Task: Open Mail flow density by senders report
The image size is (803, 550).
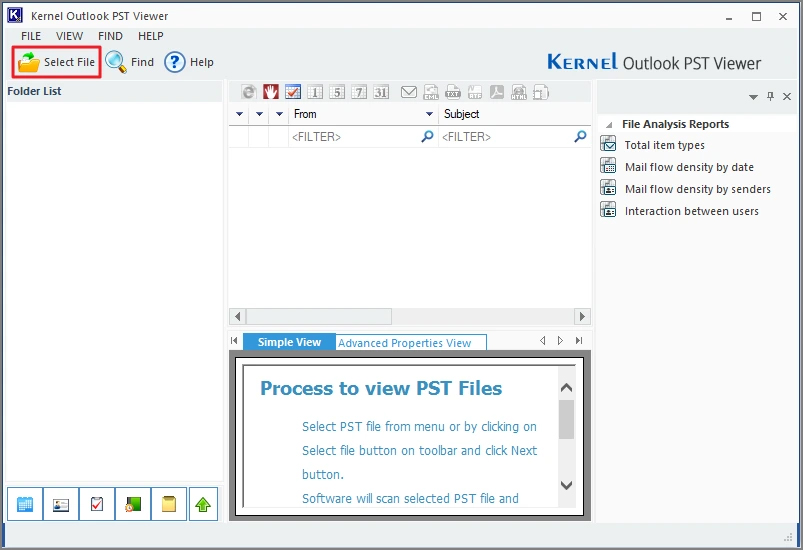Action: (697, 189)
